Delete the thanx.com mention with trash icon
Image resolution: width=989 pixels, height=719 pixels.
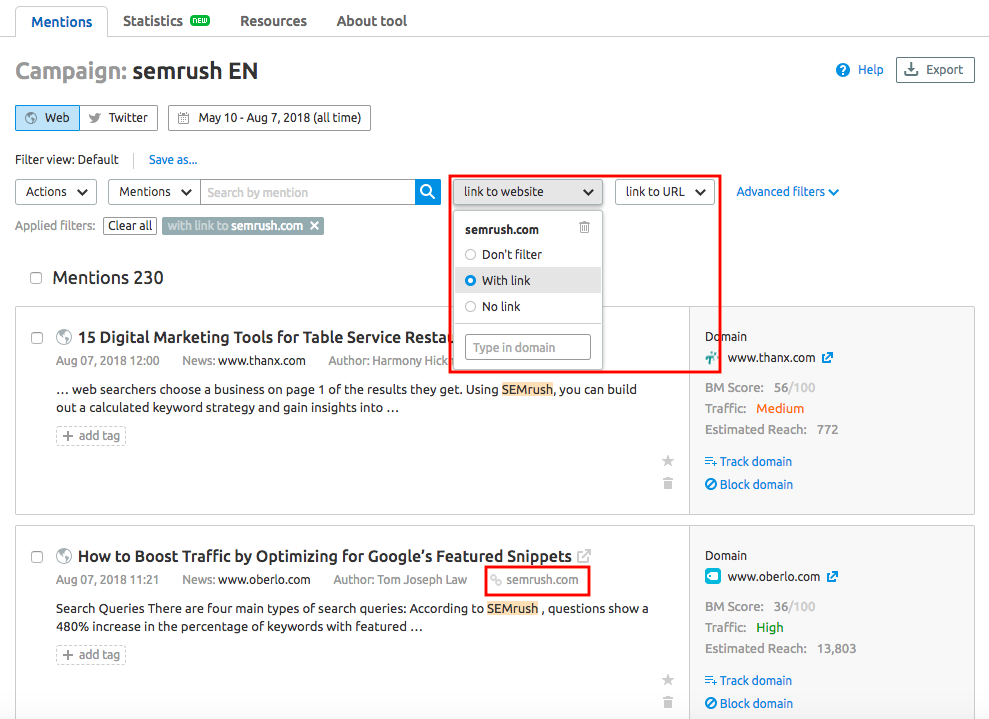pos(668,483)
